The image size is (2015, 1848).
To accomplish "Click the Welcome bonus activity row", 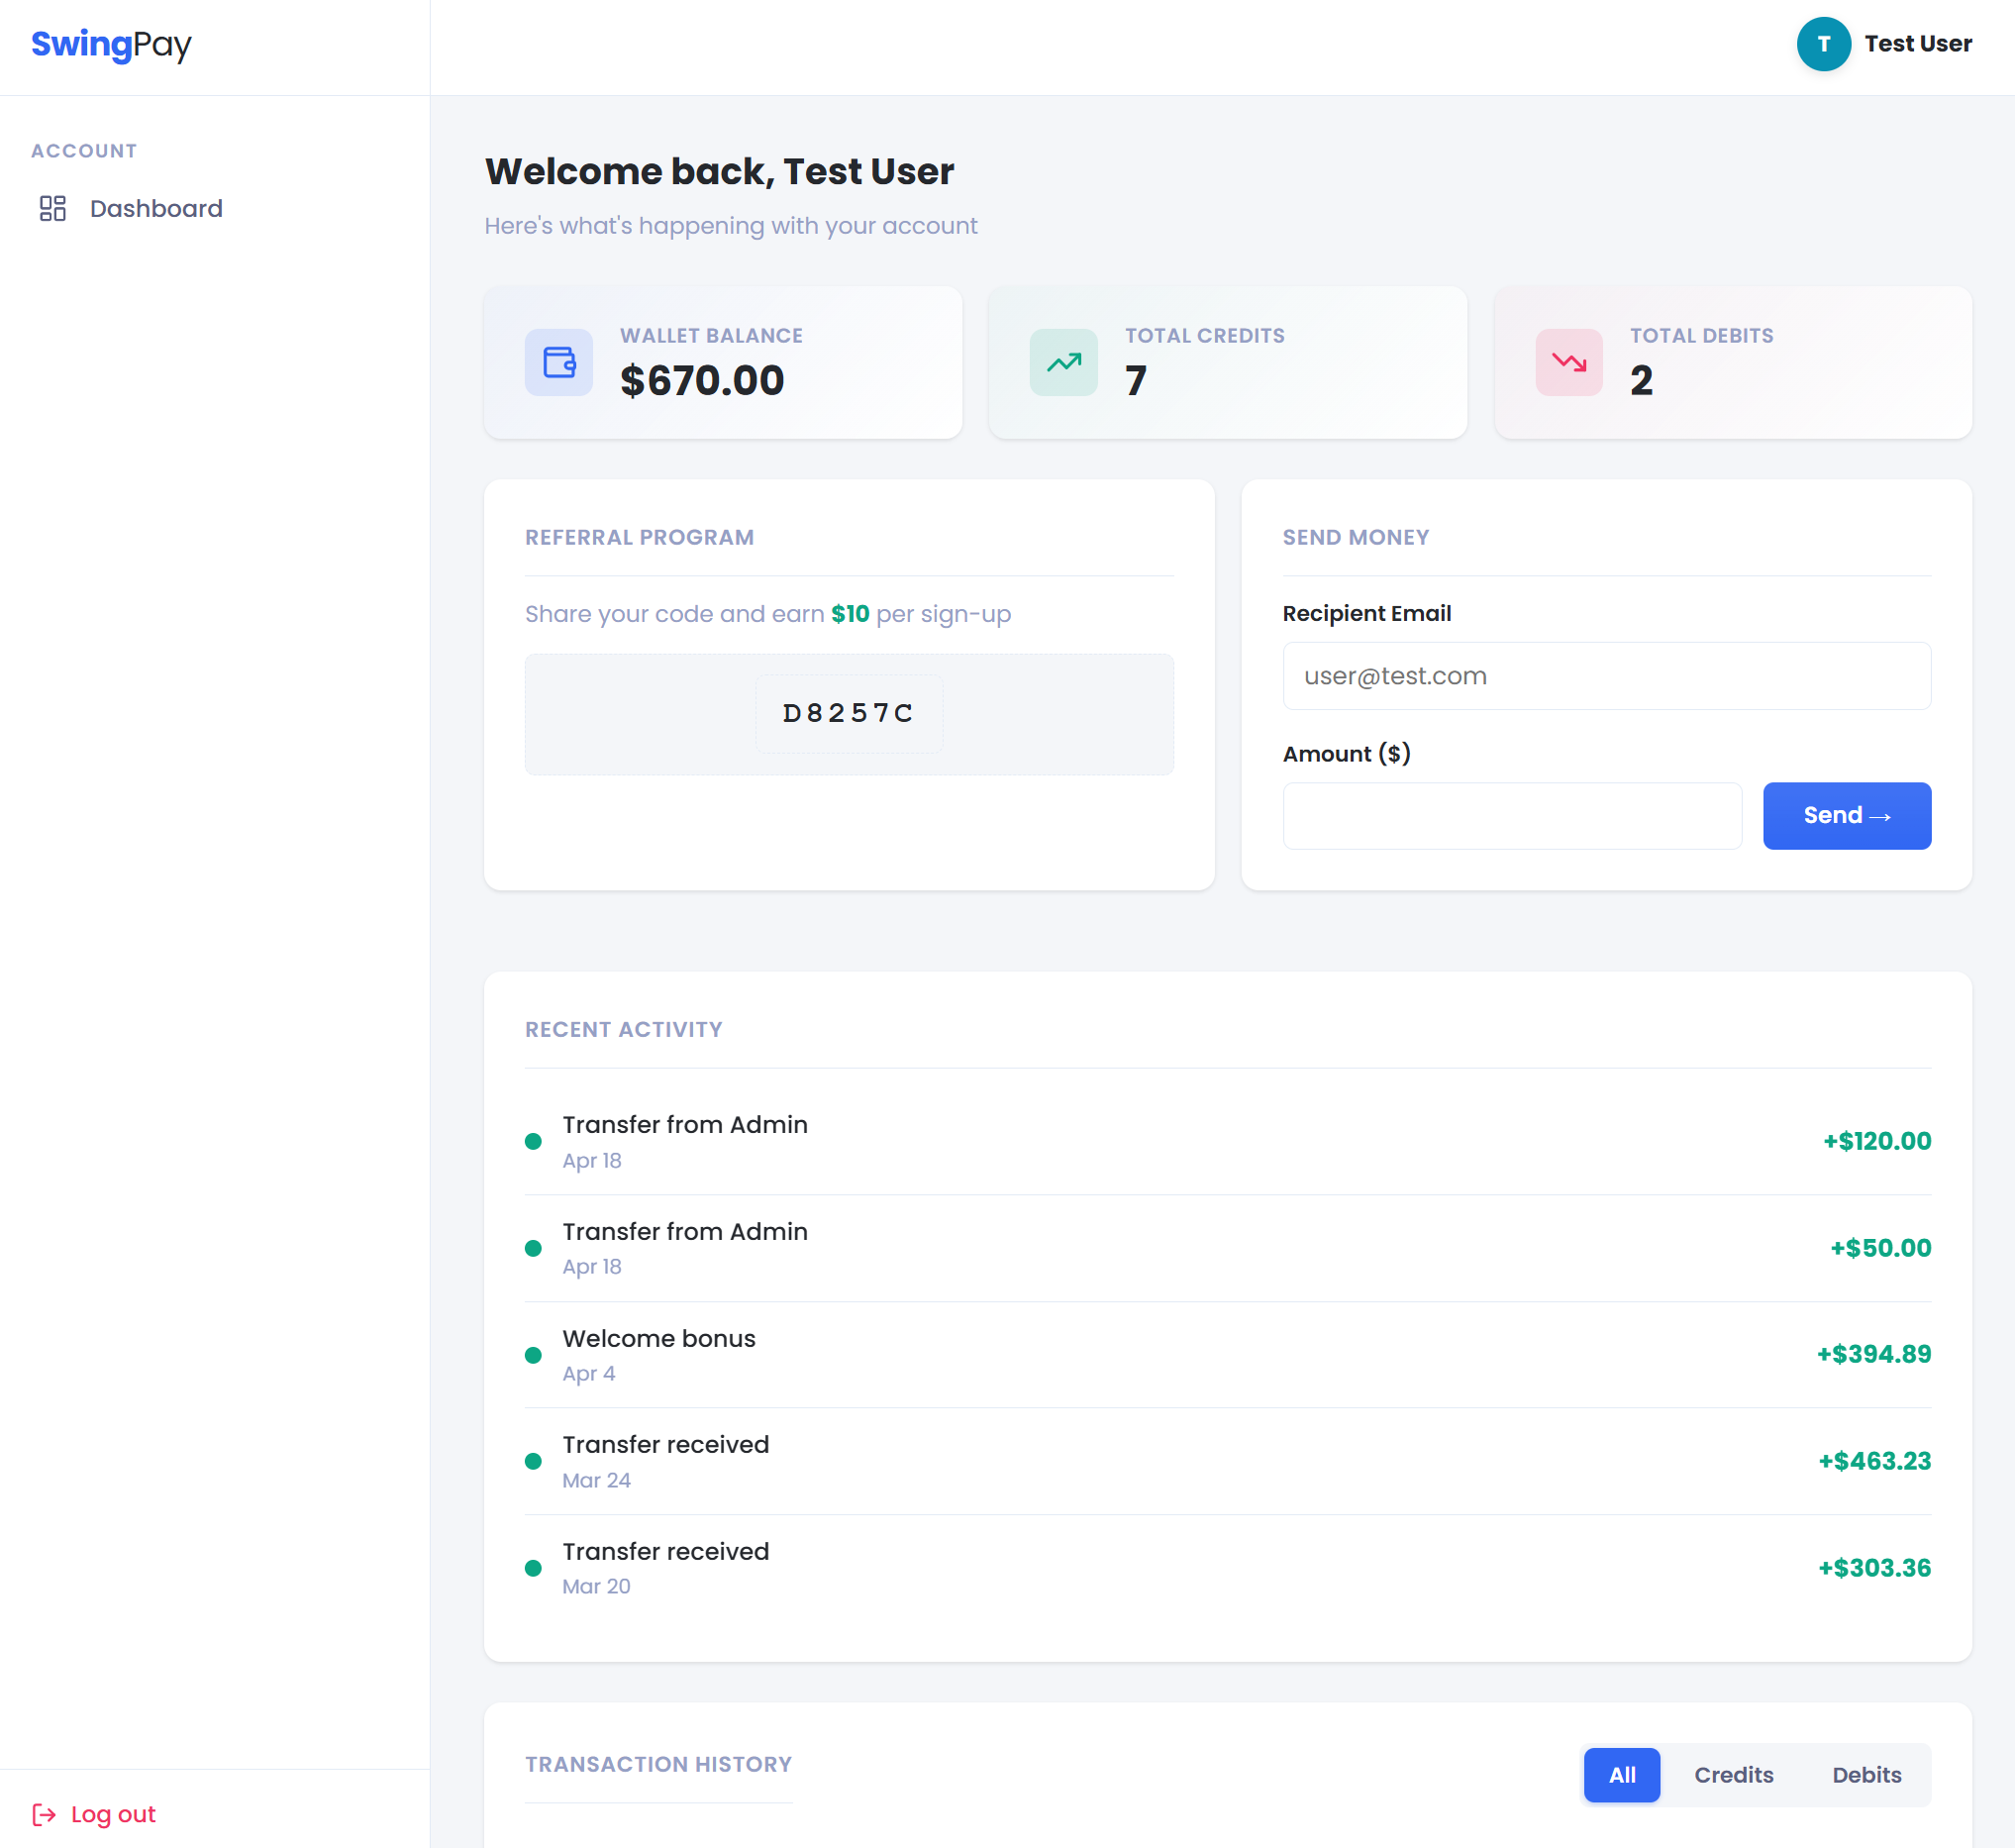I will pyautogui.click(x=659, y=1354).
